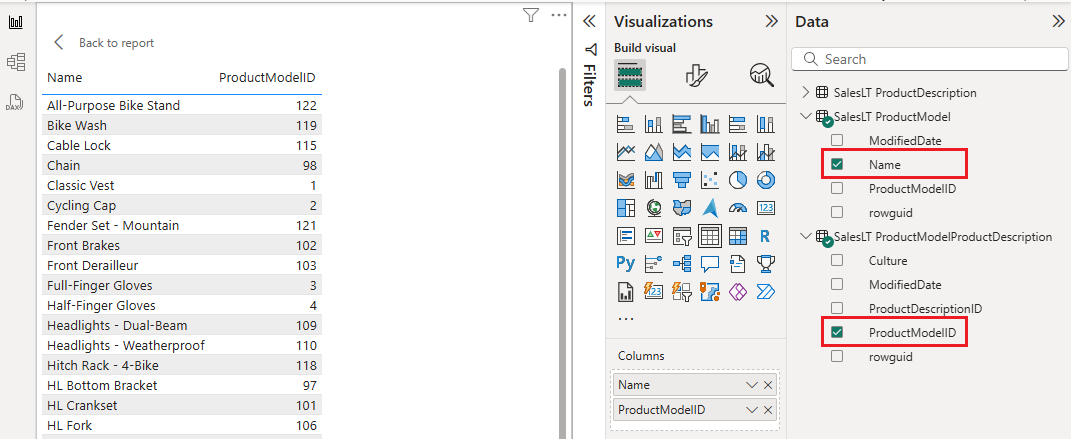Image resolution: width=1071 pixels, height=439 pixels.
Task: Expand the Filters pane
Action: pos(589,21)
